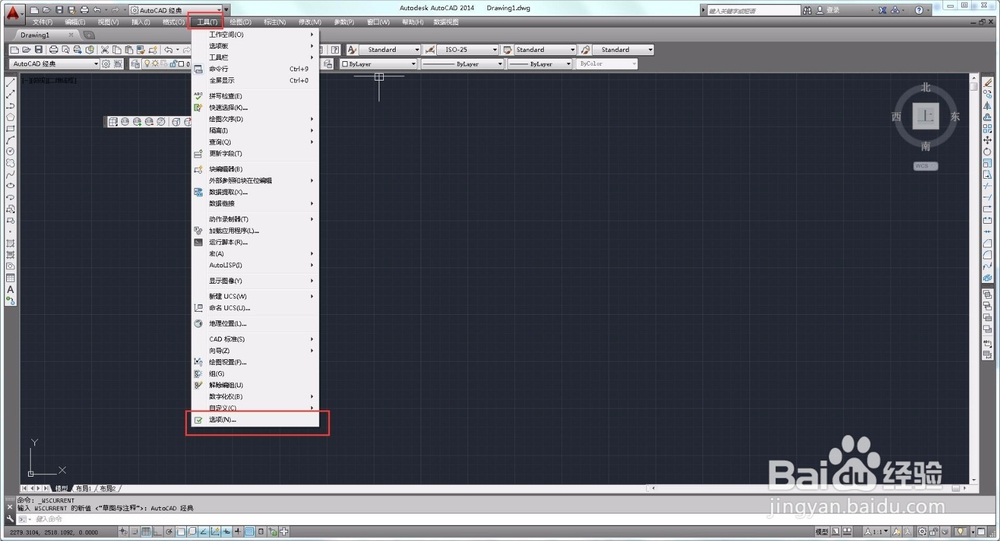Click the Multileader Style icon left of the last Standard dropdown
Viewport: 1000px width, 541px height.
(x=585, y=50)
